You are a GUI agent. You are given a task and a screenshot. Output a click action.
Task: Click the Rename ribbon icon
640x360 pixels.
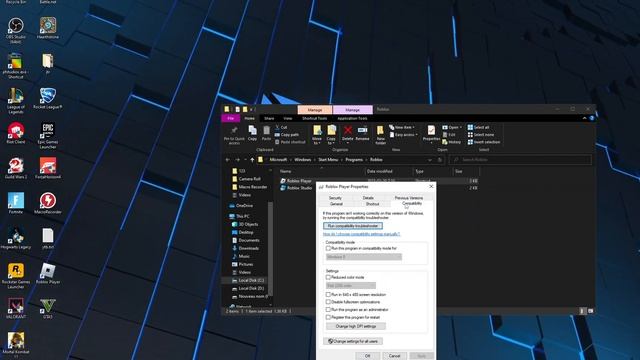point(362,133)
